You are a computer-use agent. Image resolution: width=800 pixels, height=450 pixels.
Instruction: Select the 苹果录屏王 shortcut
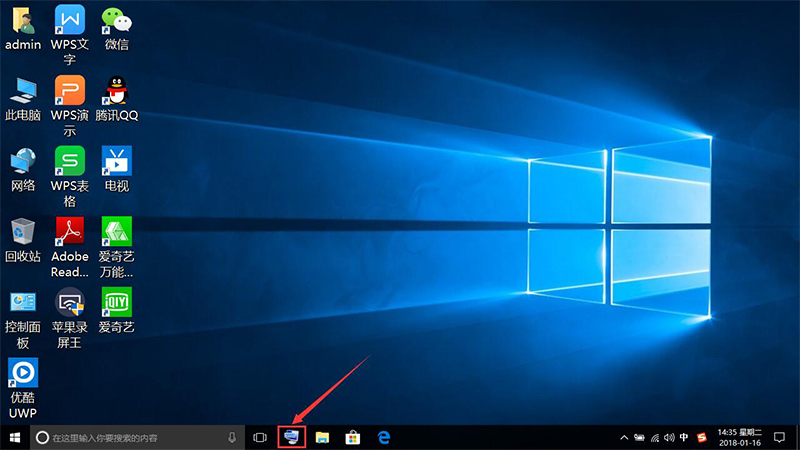point(70,302)
